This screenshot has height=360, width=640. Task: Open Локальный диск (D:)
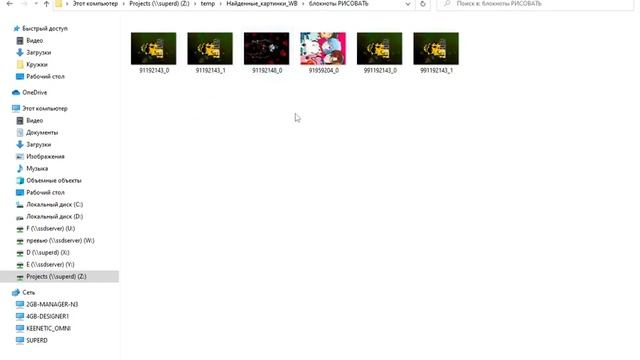[x=54, y=217]
